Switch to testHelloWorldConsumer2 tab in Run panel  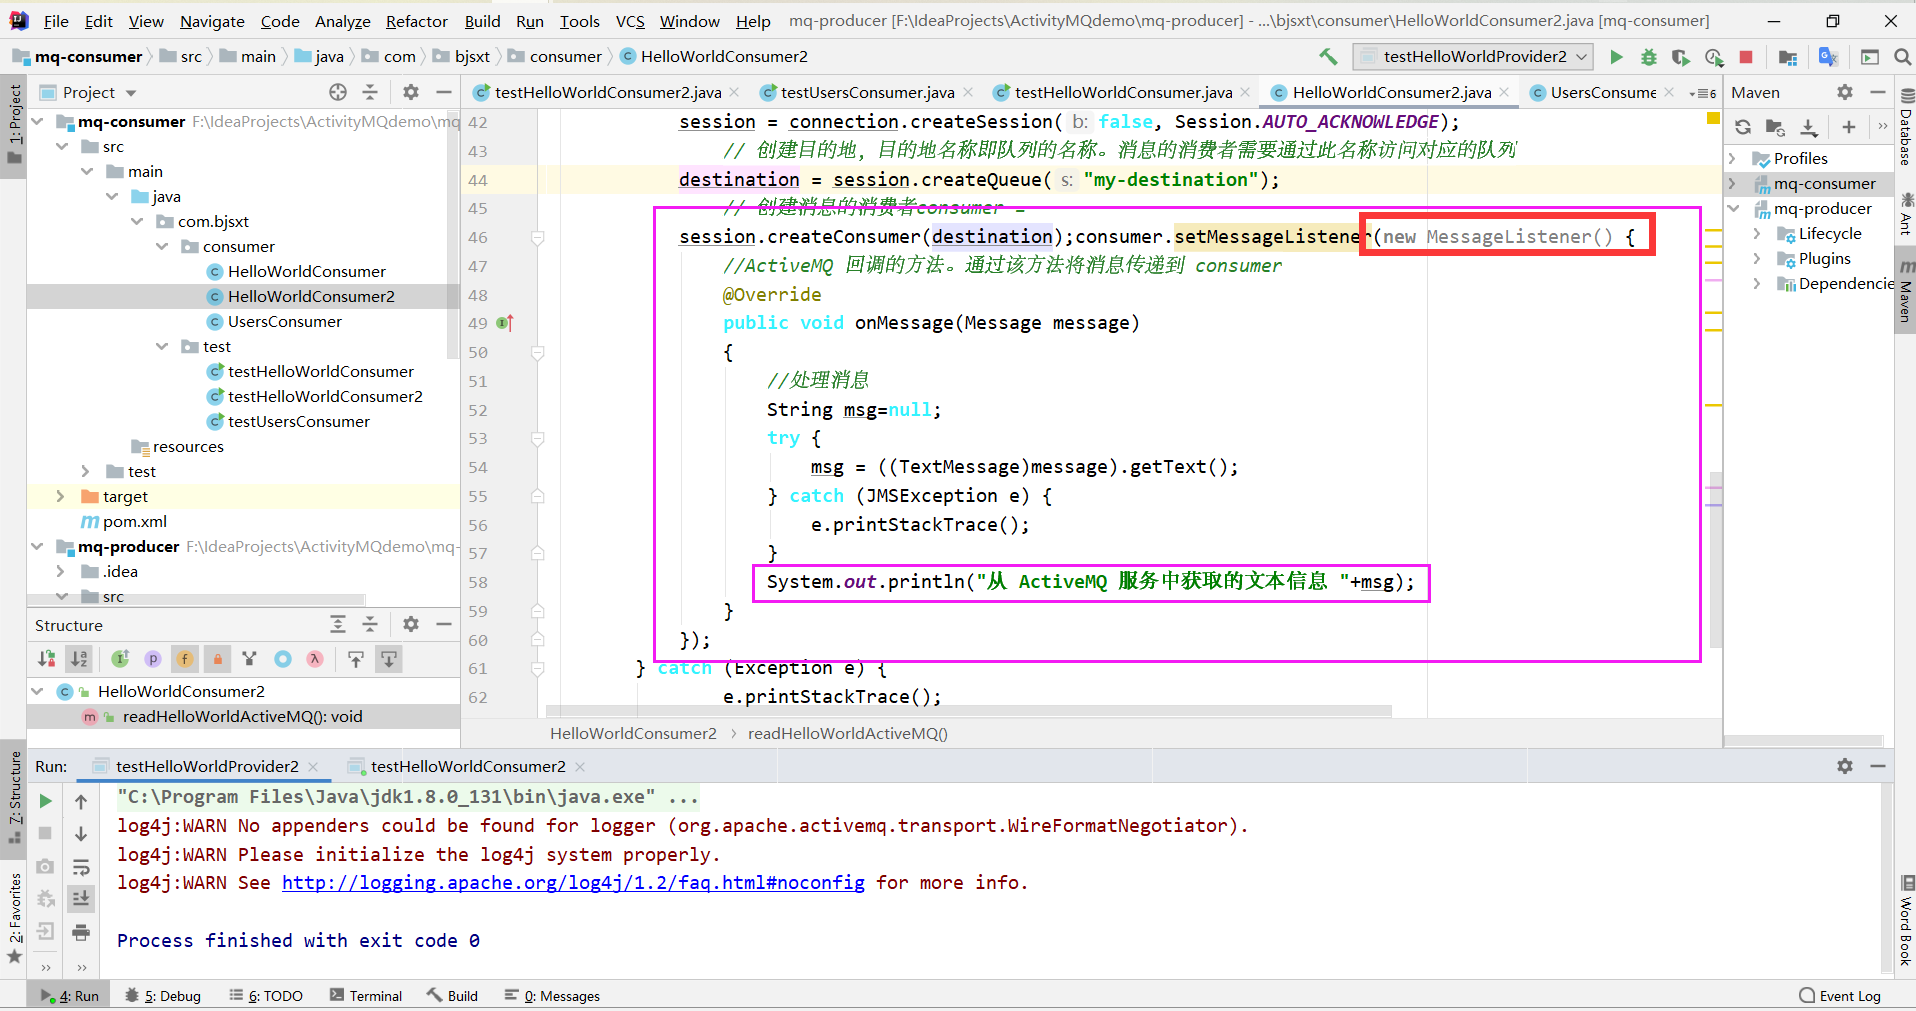point(467,766)
